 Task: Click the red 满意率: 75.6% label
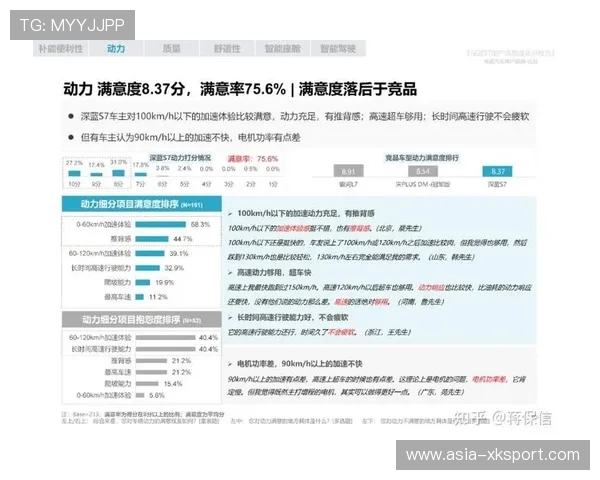tap(253, 159)
